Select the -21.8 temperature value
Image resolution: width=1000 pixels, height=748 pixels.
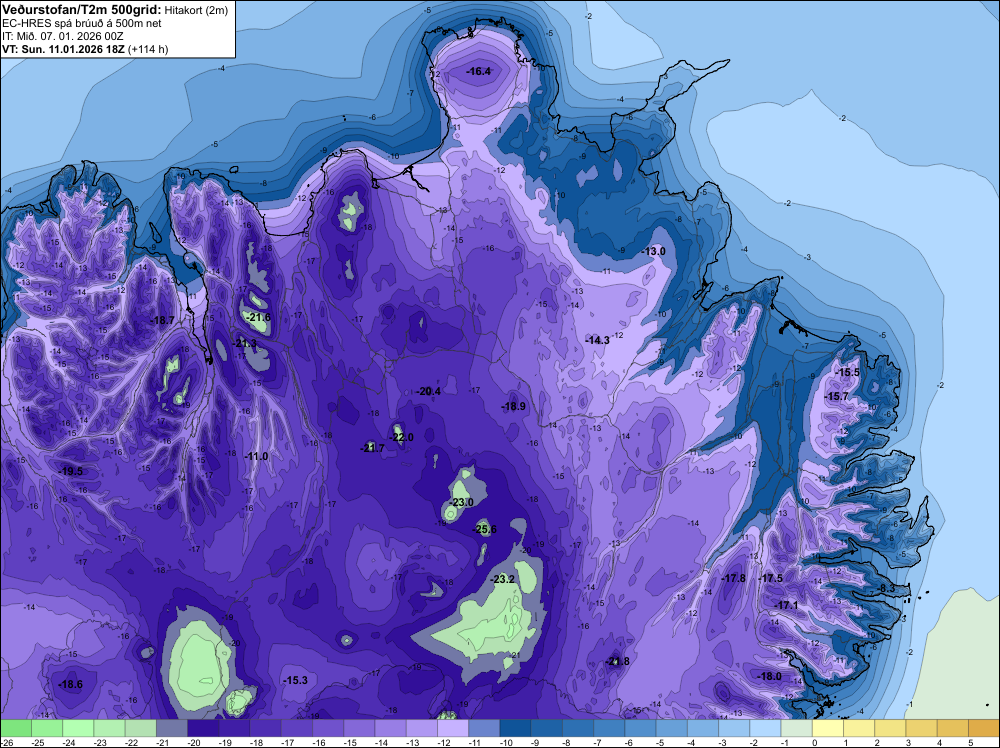pos(617,661)
